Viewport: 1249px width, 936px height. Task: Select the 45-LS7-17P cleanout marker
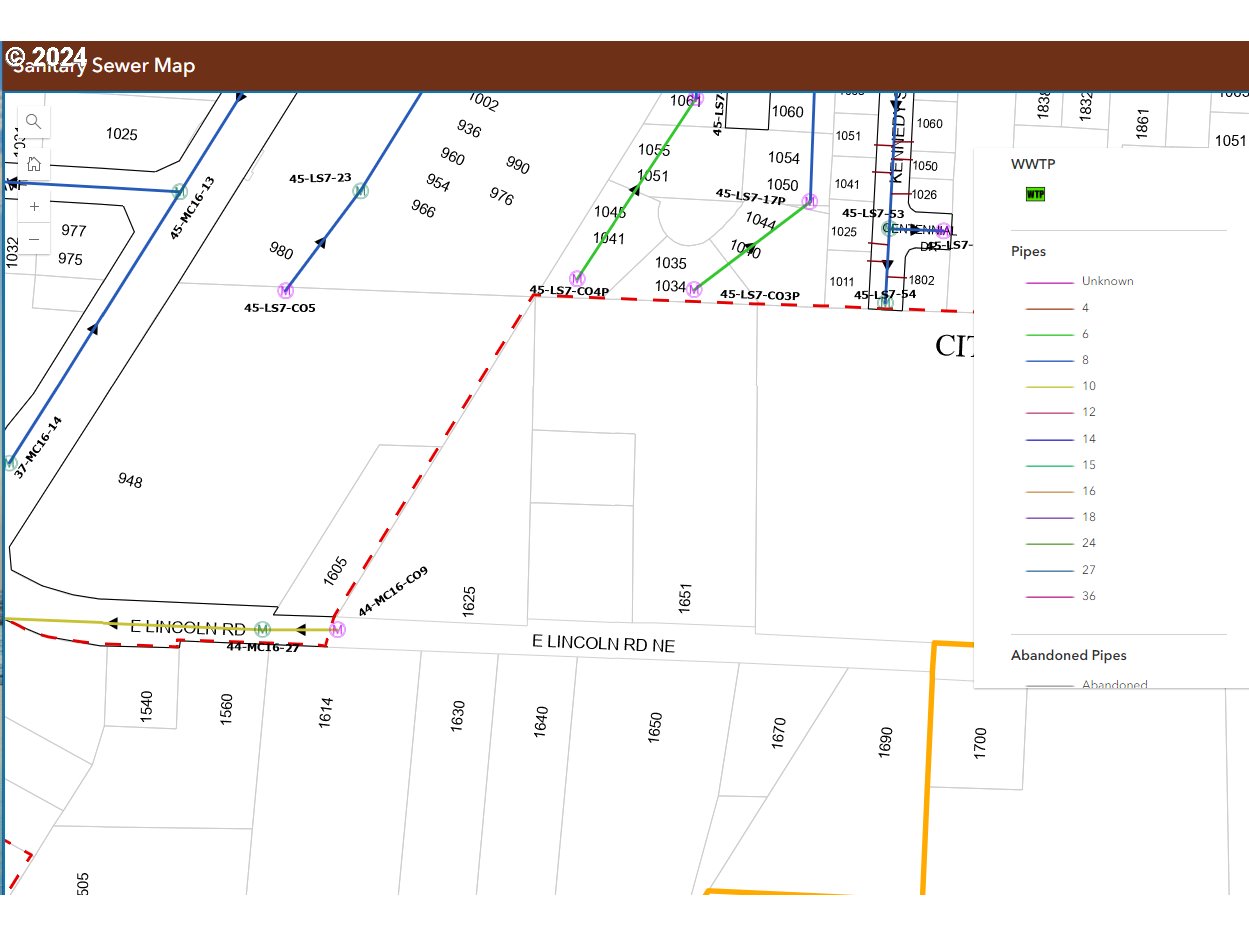pos(810,202)
